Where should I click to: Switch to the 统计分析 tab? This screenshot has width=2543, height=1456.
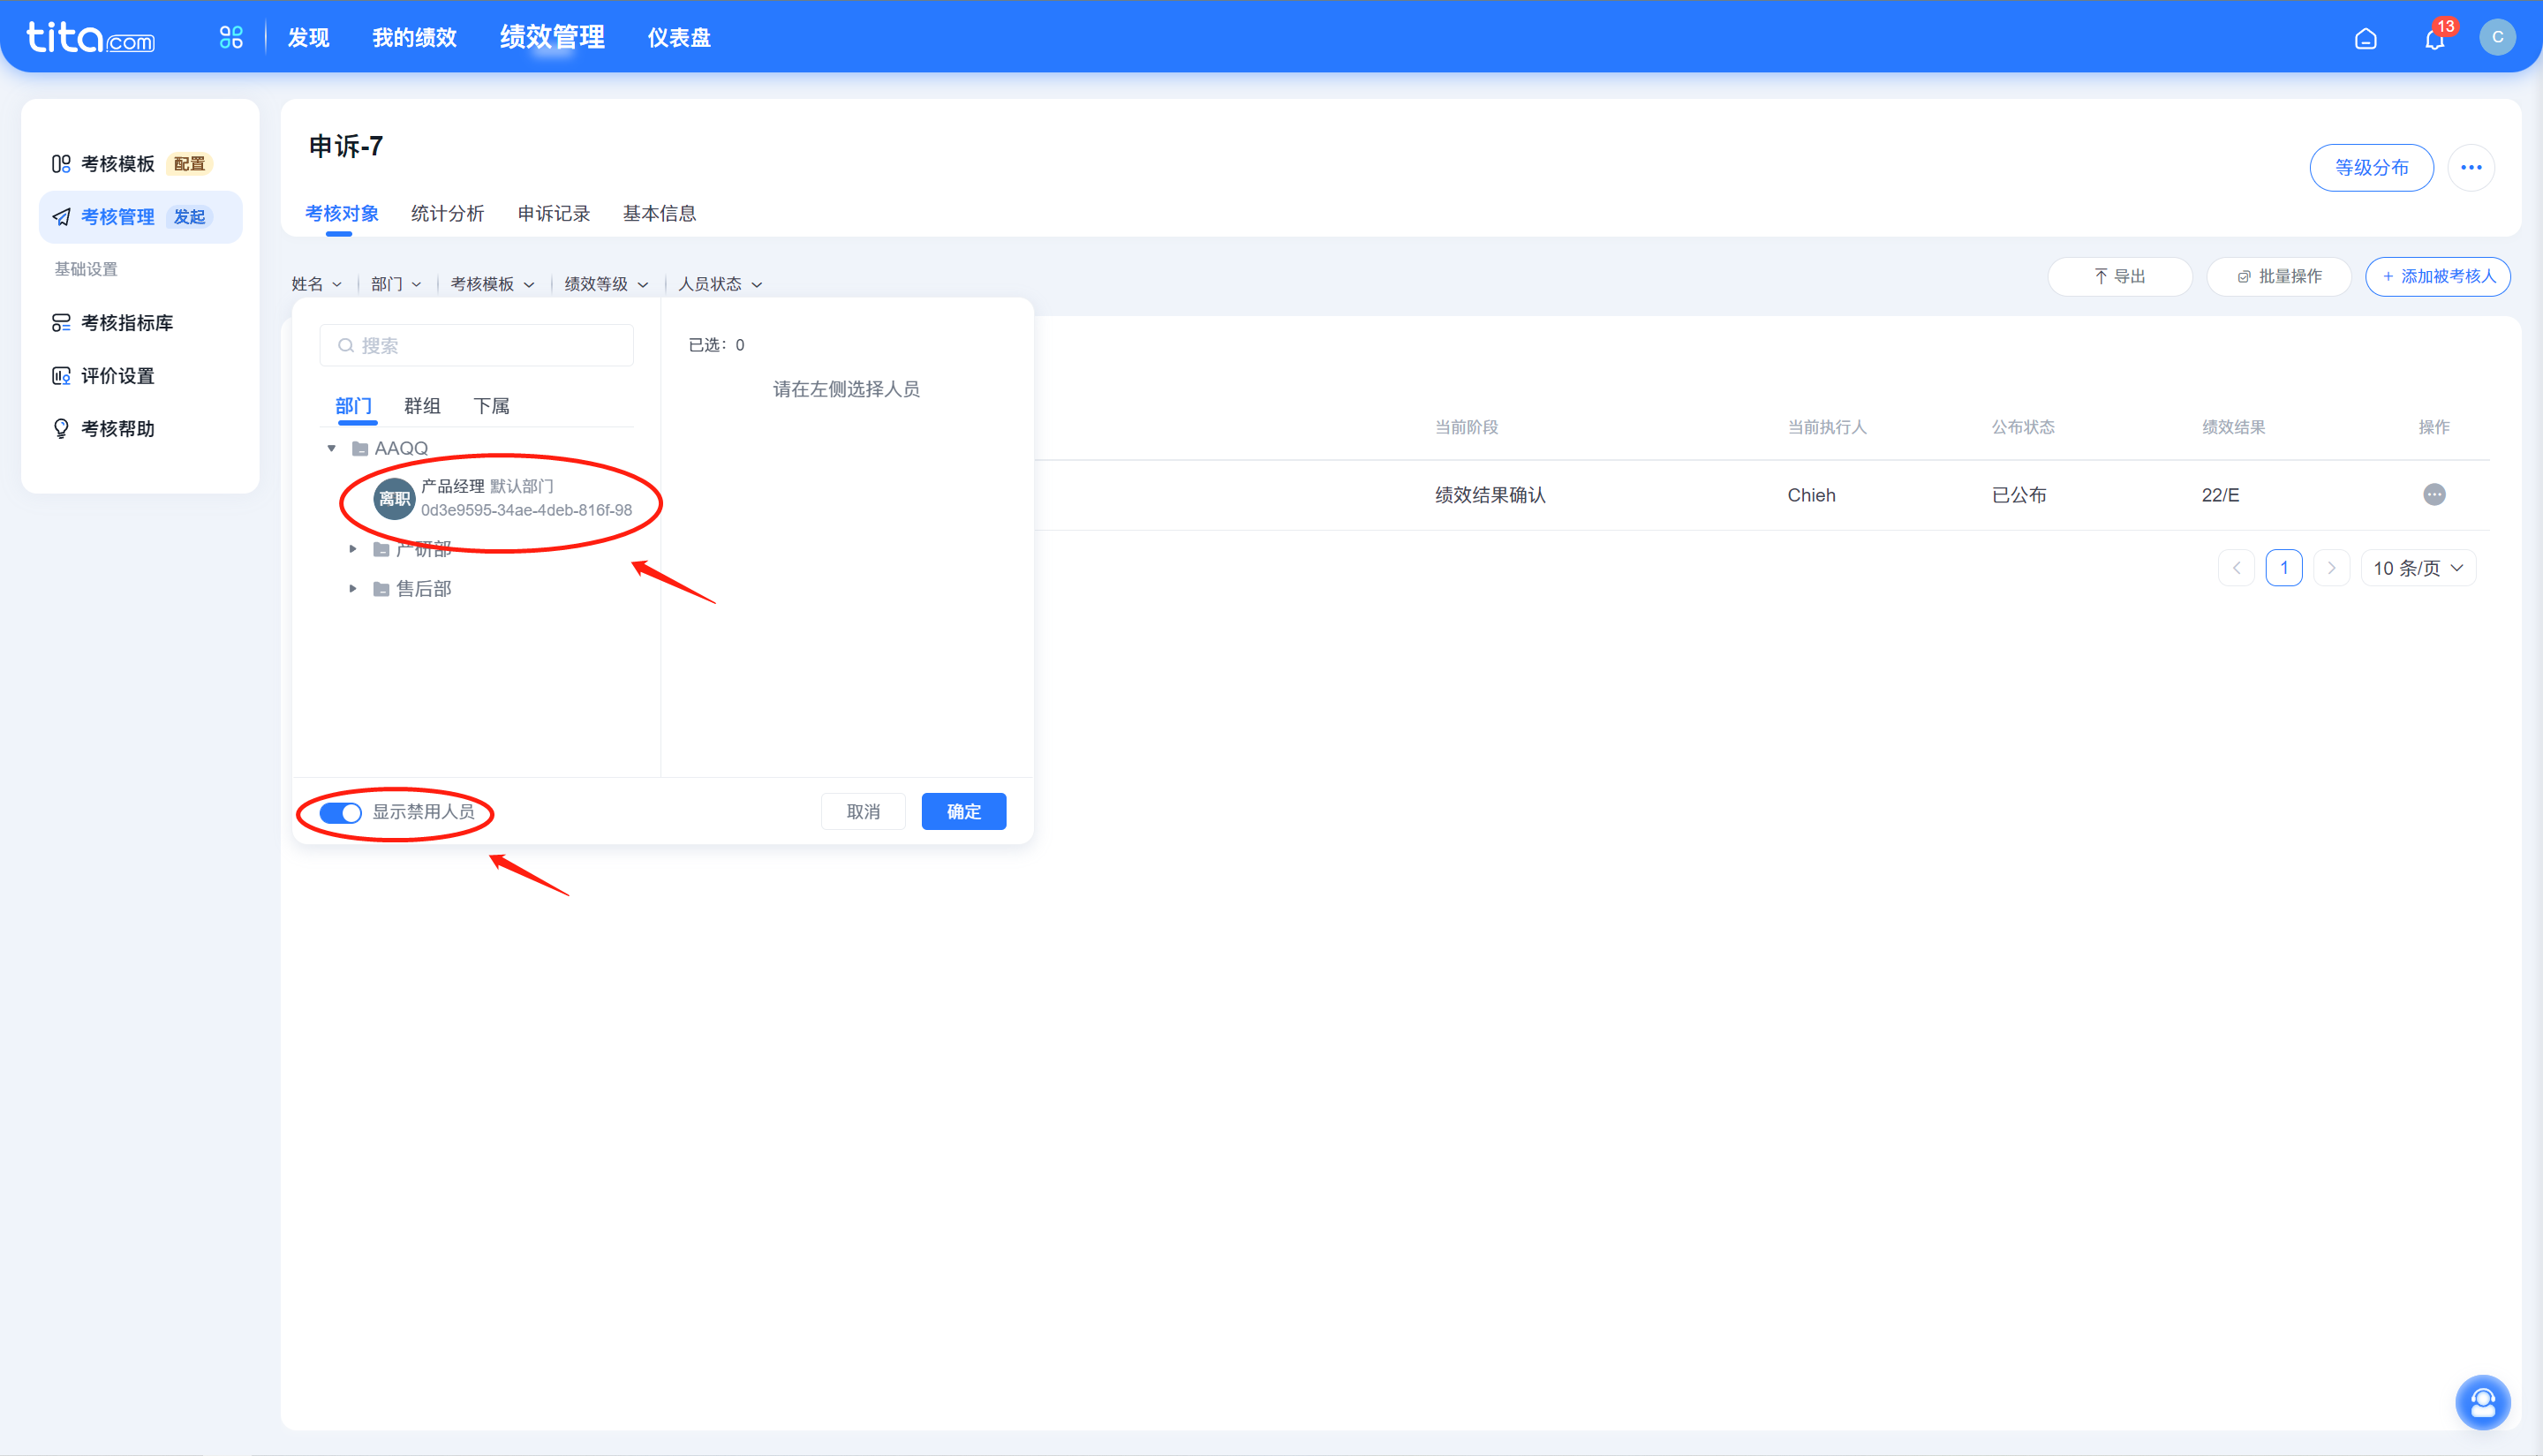point(447,214)
